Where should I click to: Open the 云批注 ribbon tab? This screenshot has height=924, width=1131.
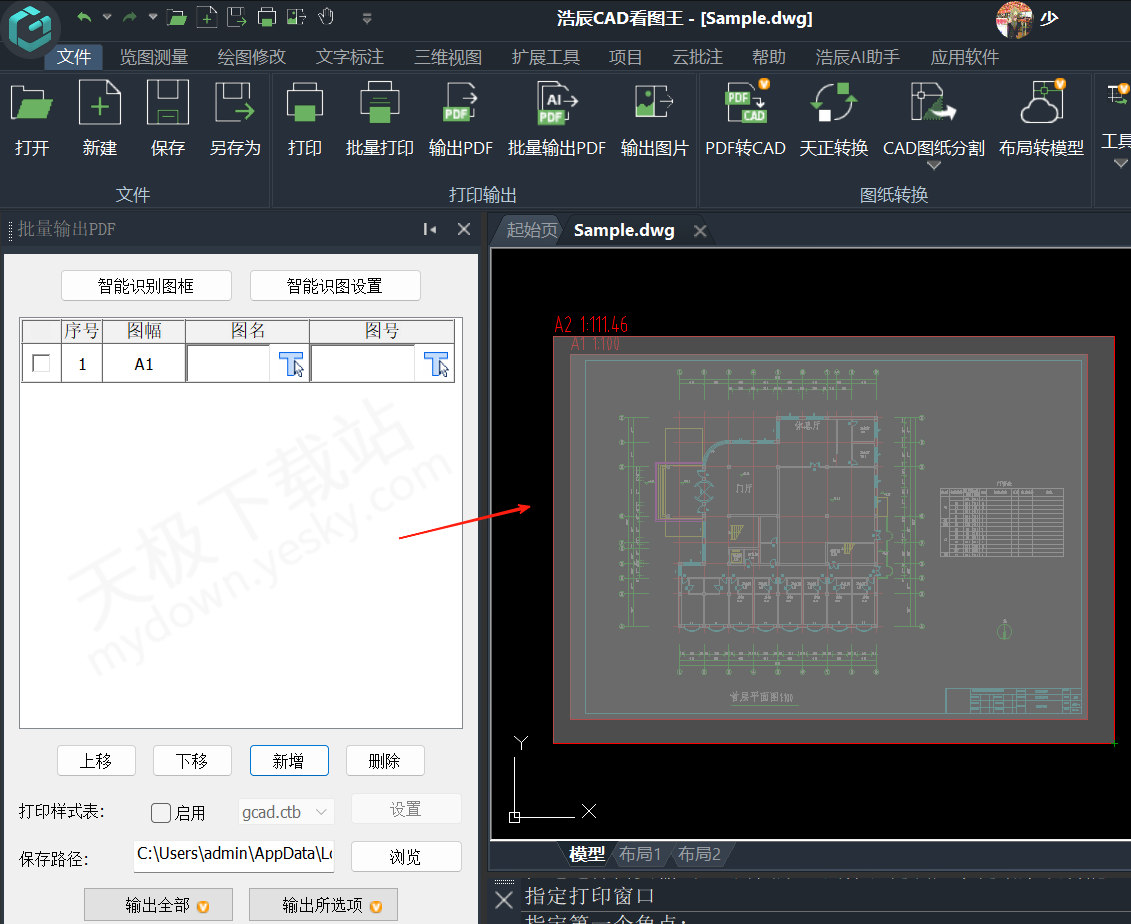tap(697, 57)
